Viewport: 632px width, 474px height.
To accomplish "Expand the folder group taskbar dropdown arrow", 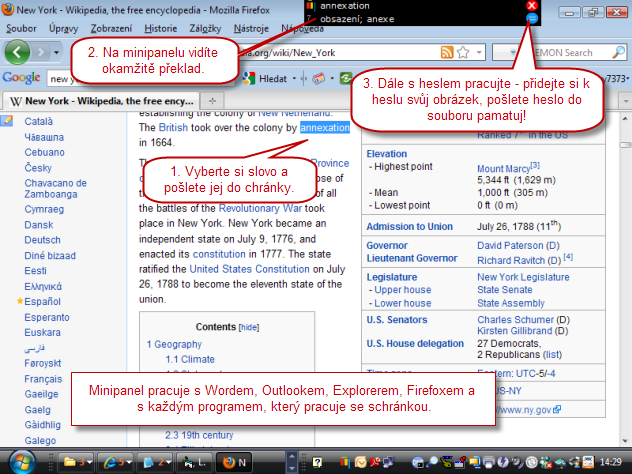I will pyautogui.click(x=89, y=462).
